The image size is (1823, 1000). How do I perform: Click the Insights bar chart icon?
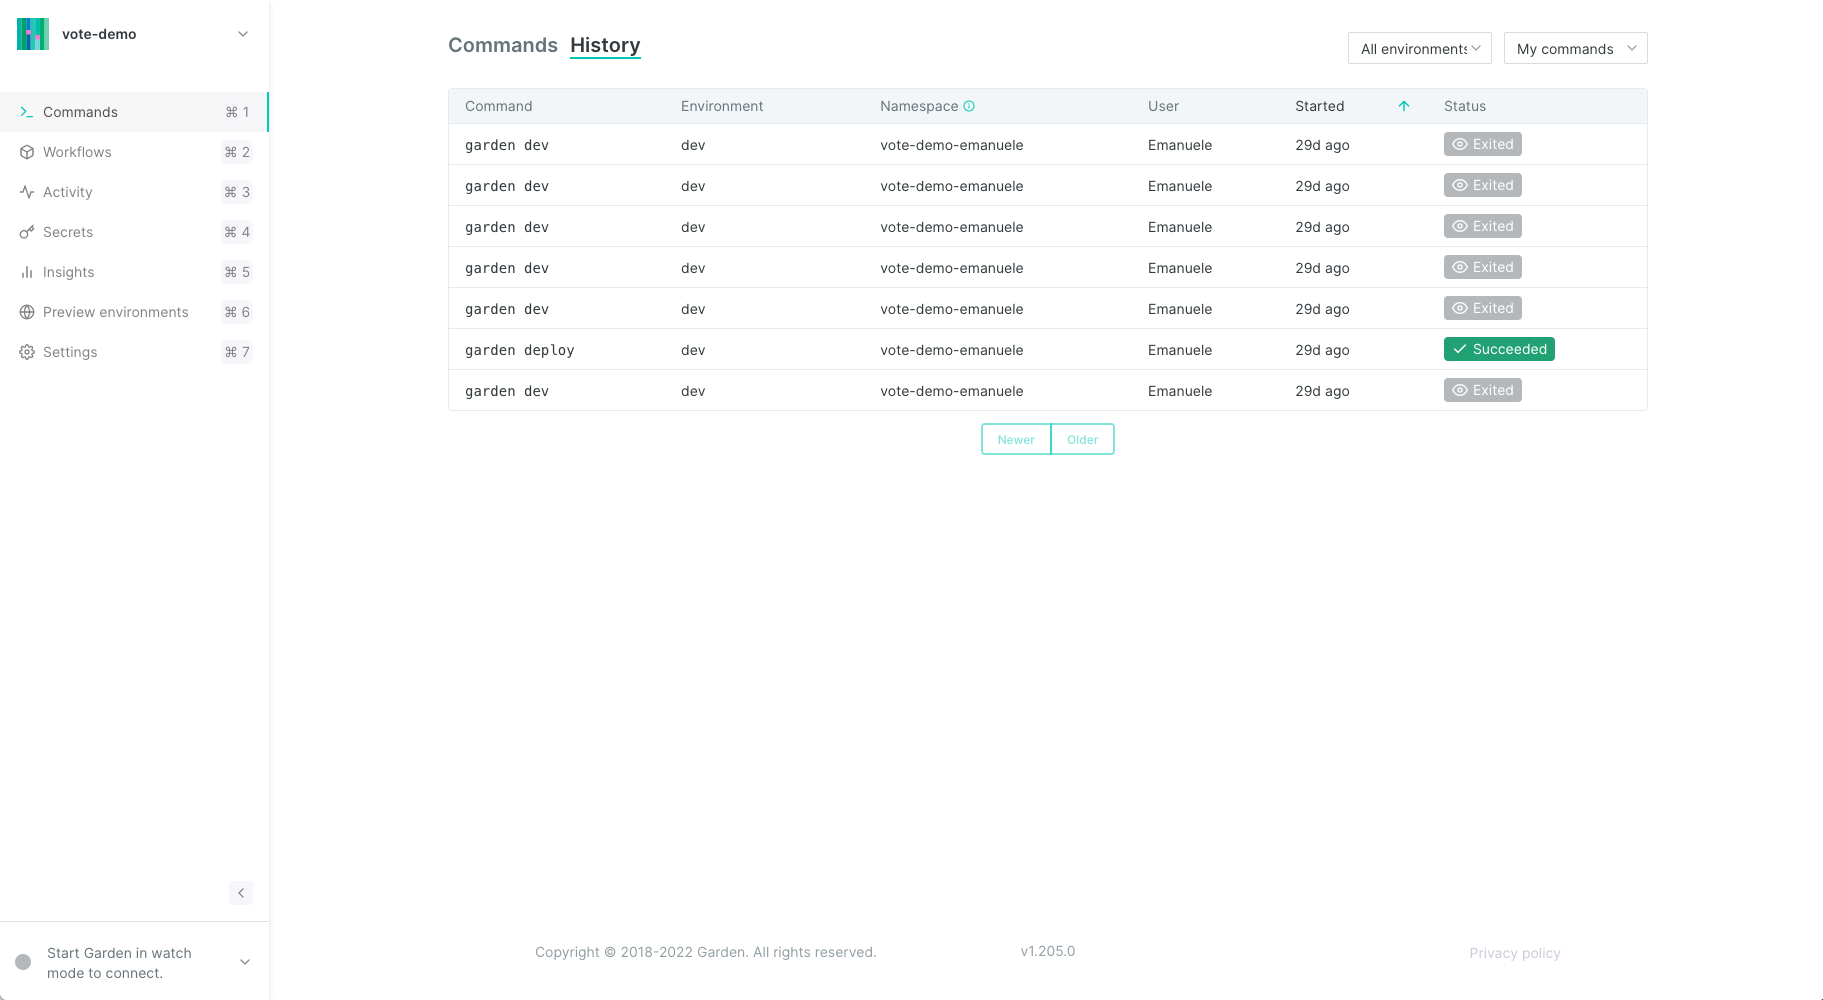tap(27, 272)
